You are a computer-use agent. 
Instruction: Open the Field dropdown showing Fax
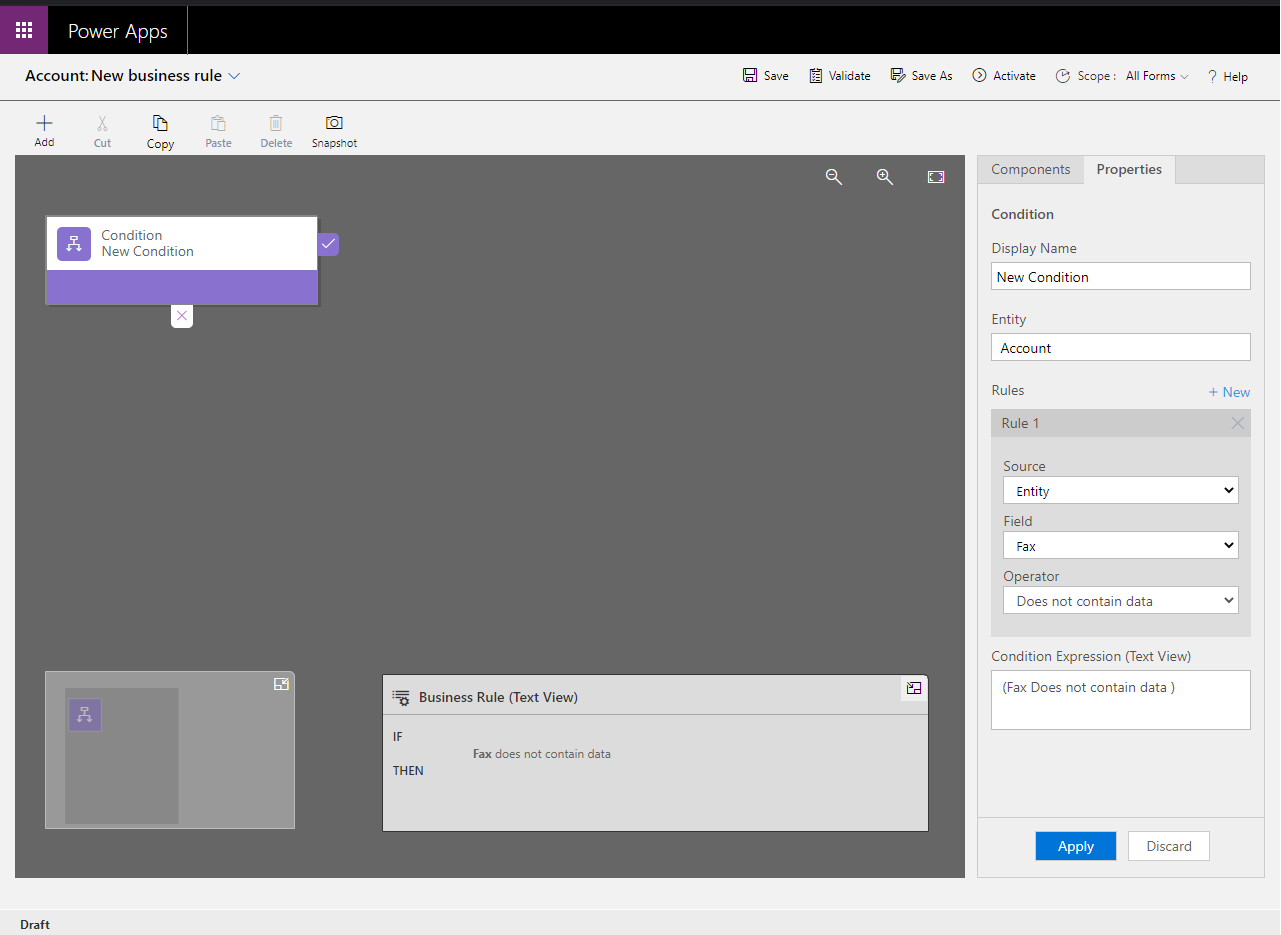(x=1120, y=545)
